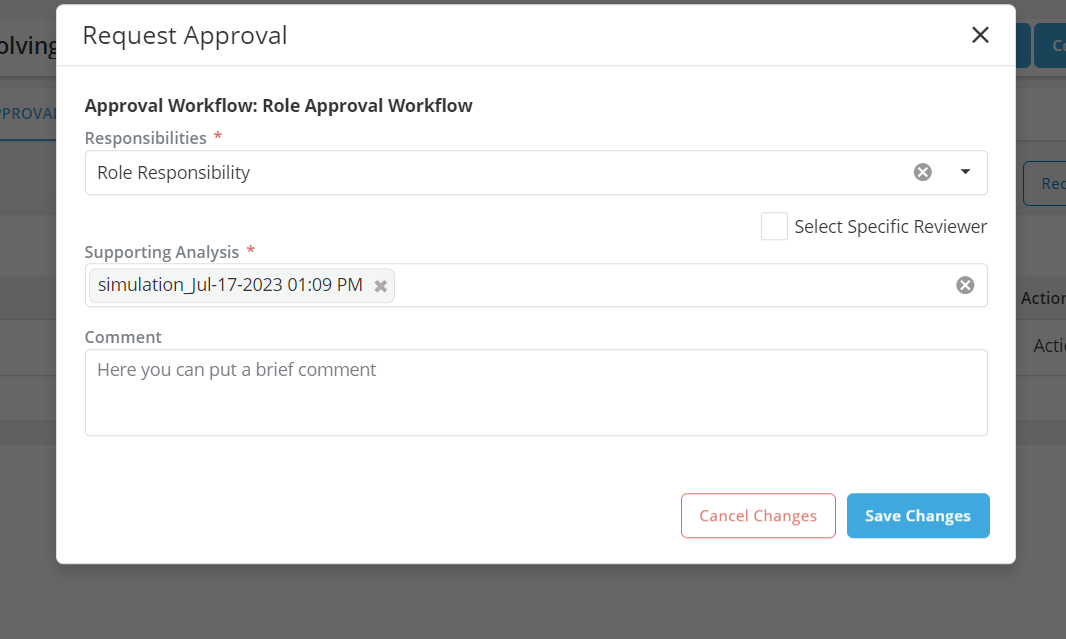Remove the simulation_Jul-17-2023 tag
The width and height of the screenshot is (1066, 639).
[x=380, y=286]
